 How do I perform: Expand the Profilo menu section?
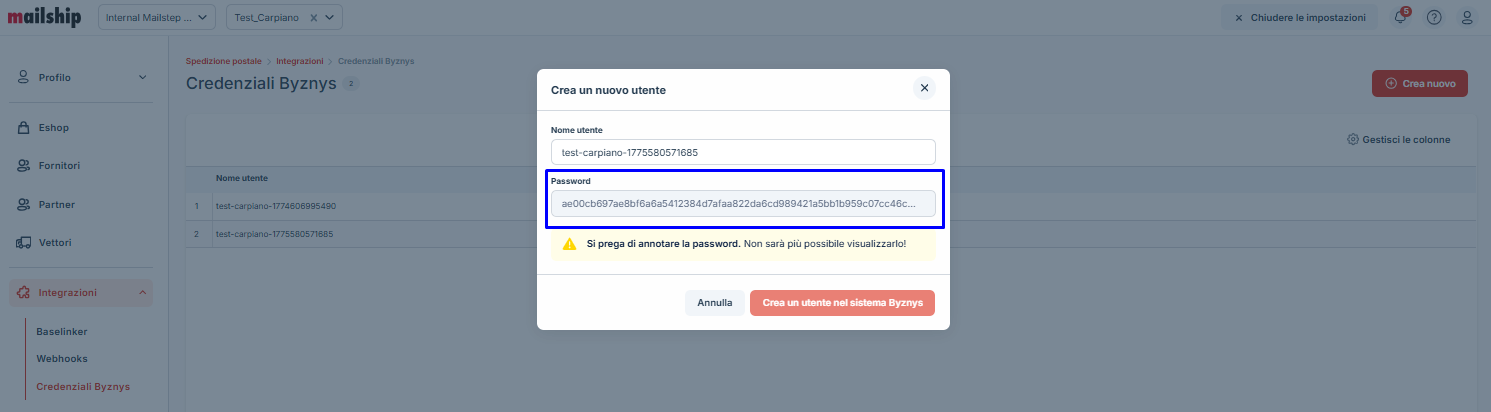[142, 77]
